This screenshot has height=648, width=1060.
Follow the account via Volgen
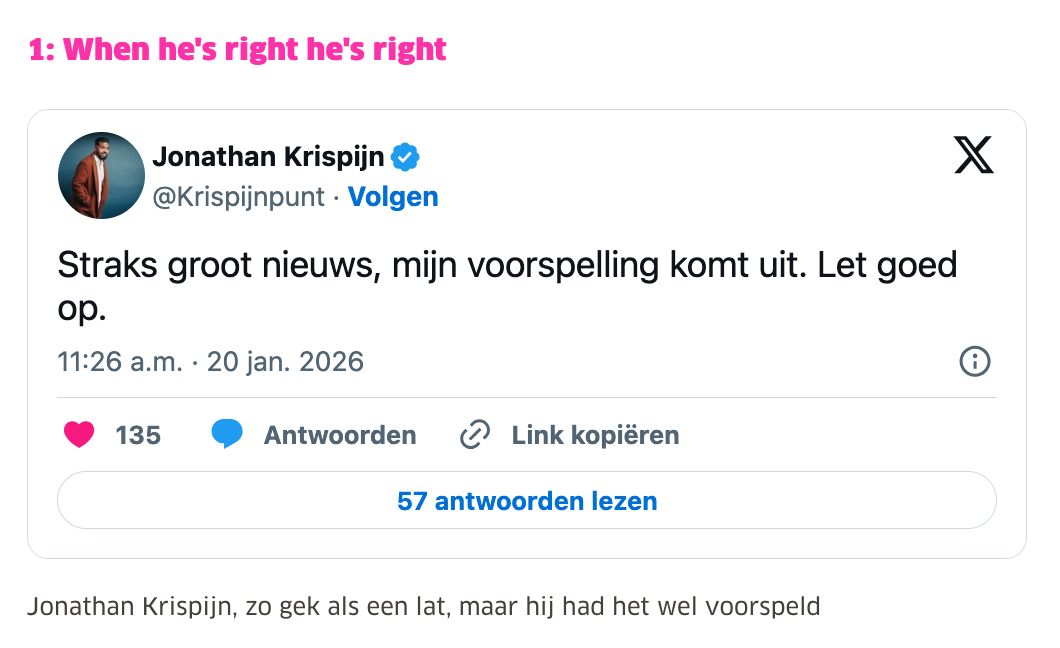pos(393,197)
